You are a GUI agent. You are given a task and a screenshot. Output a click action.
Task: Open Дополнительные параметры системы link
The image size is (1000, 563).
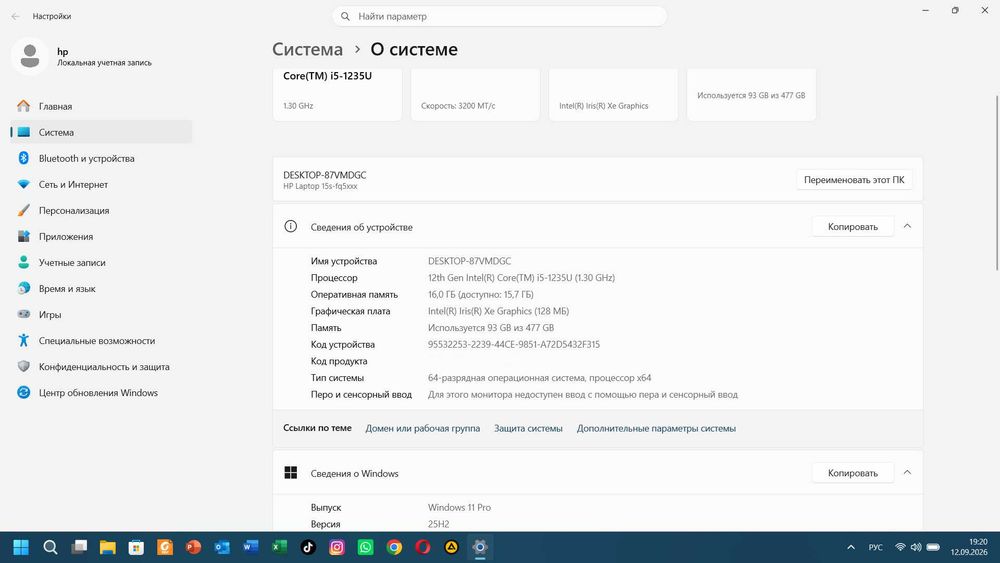tap(656, 428)
